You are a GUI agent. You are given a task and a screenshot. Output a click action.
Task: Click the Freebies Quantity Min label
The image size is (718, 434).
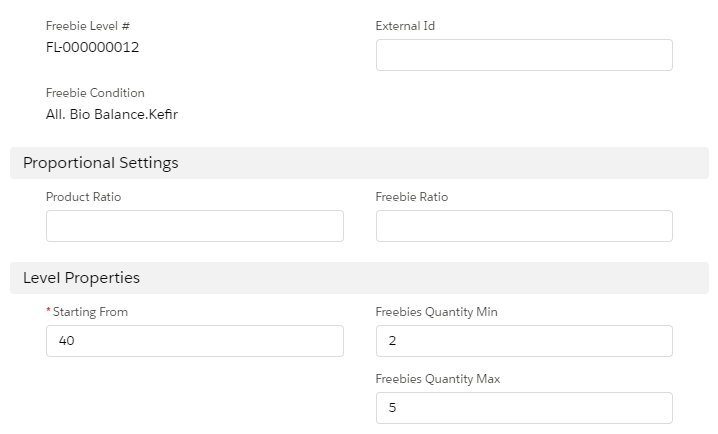click(x=436, y=312)
